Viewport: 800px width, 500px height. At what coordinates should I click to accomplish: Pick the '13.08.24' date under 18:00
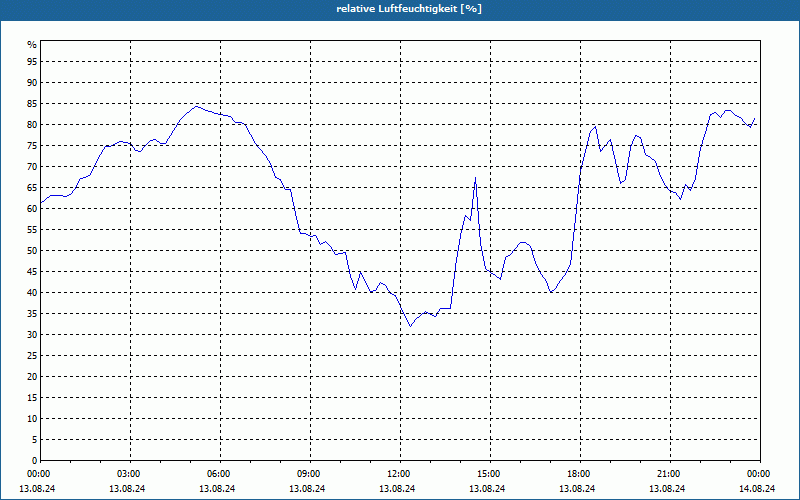pyautogui.click(x=577, y=489)
